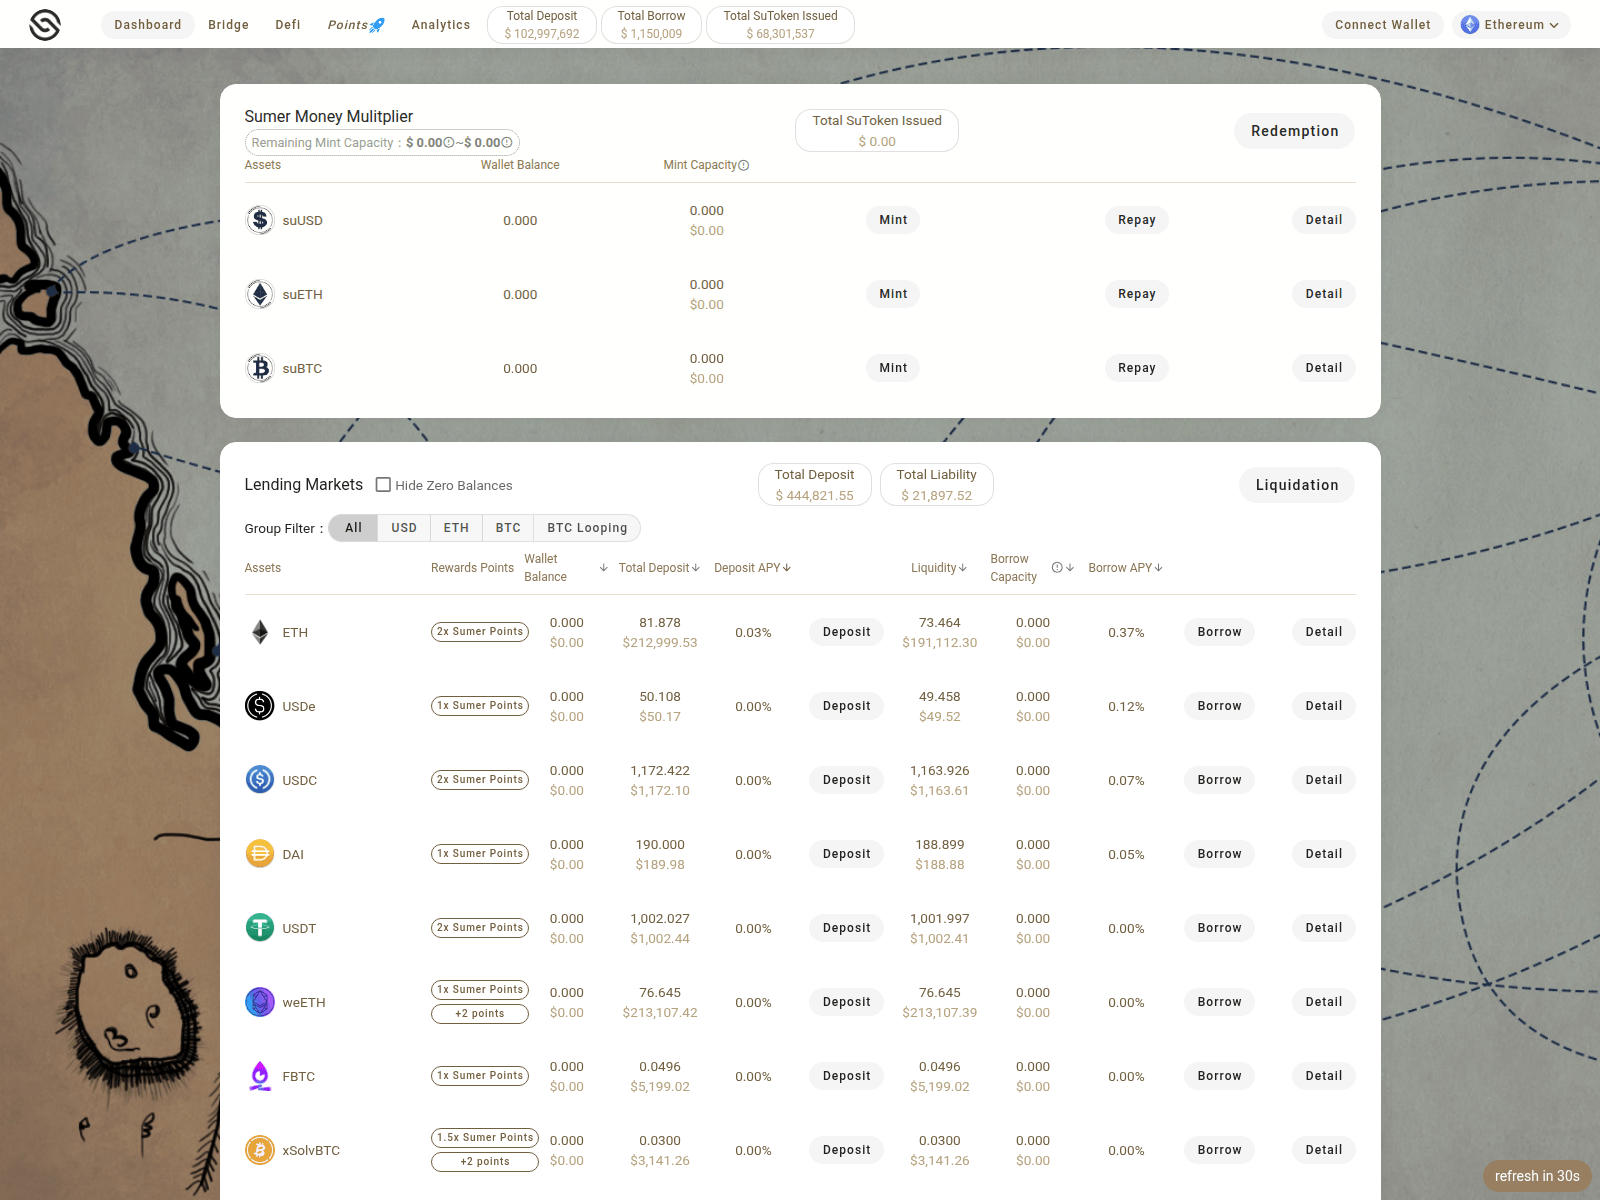The image size is (1600, 1200).
Task: Select the All group filter
Action: (x=354, y=528)
